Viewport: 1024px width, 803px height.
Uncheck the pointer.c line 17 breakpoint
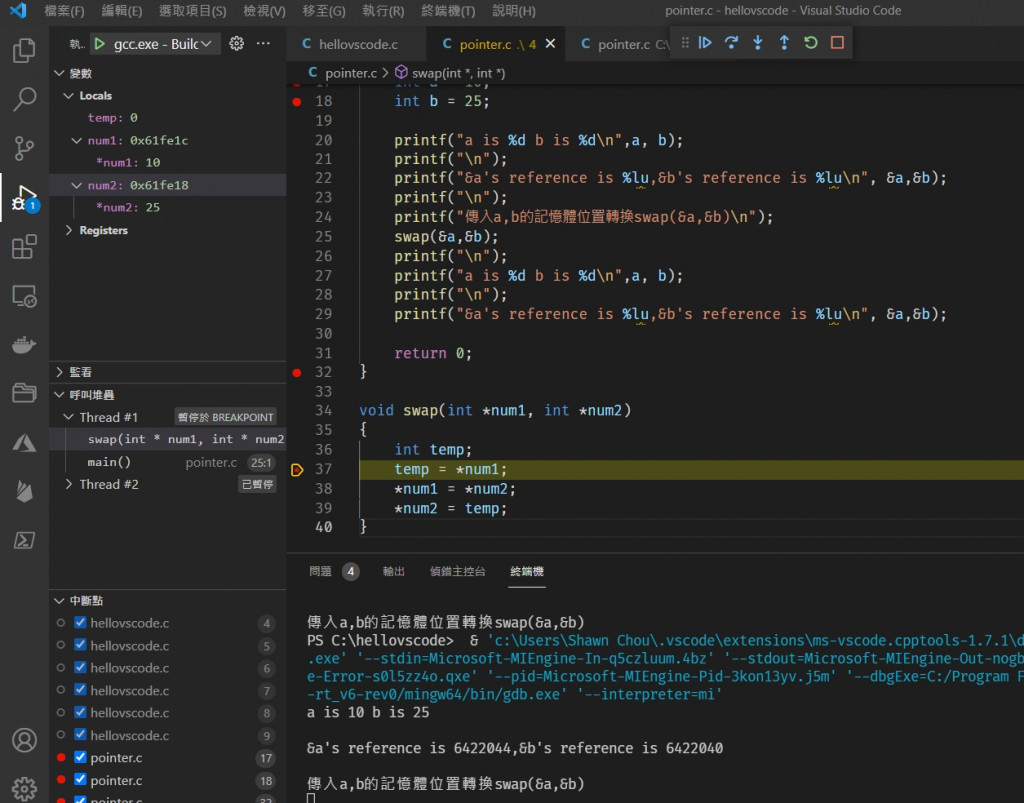click(x=81, y=758)
